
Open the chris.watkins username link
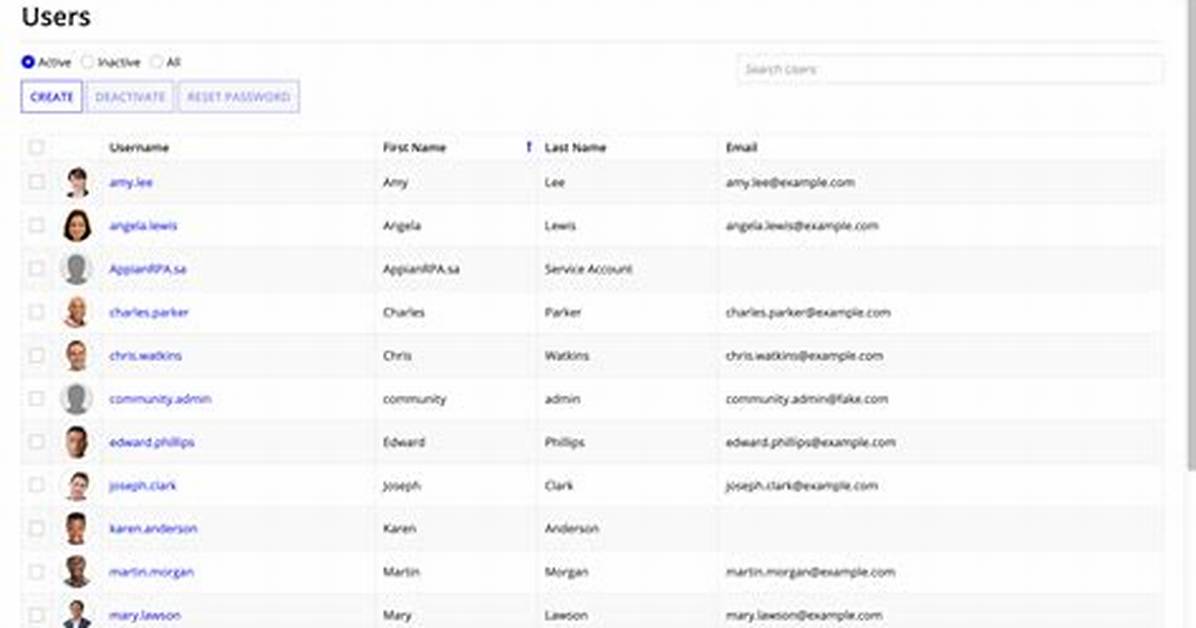[x=145, y=356]
